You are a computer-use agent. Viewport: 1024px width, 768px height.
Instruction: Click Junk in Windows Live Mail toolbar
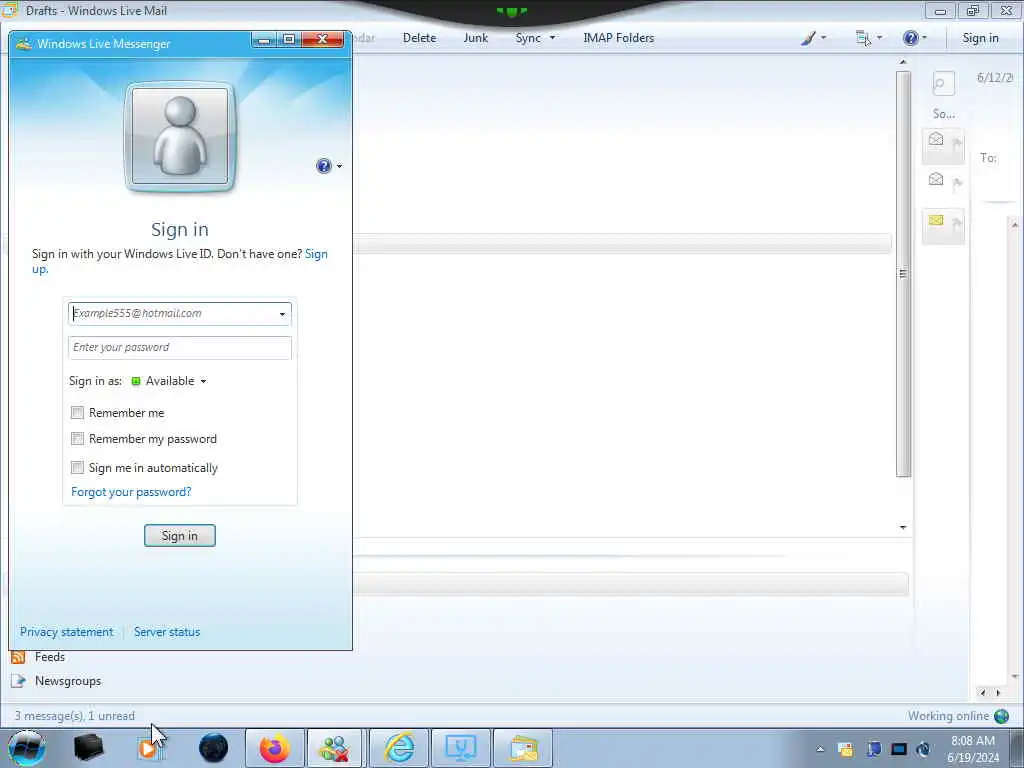(x=475, y=38)
